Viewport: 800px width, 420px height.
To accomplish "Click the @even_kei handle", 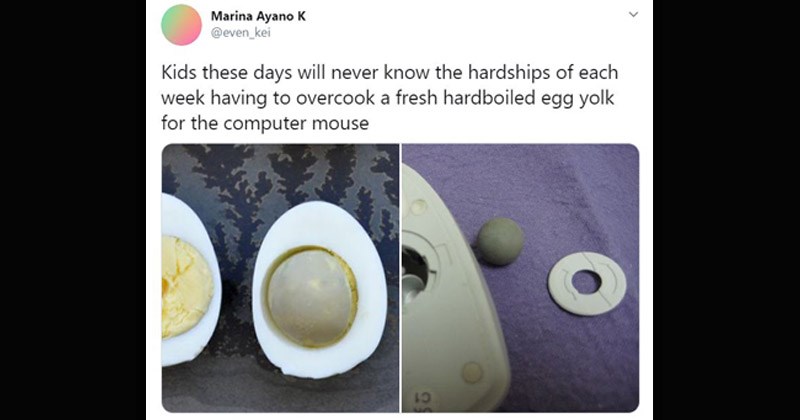I will click(240, 33).
